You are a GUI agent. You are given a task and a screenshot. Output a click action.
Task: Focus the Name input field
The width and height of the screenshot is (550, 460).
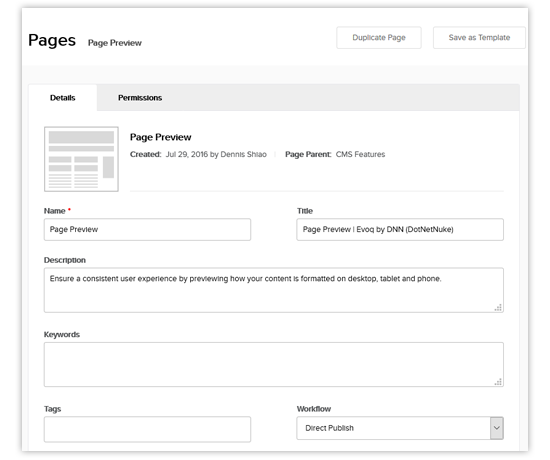[147, 229]
